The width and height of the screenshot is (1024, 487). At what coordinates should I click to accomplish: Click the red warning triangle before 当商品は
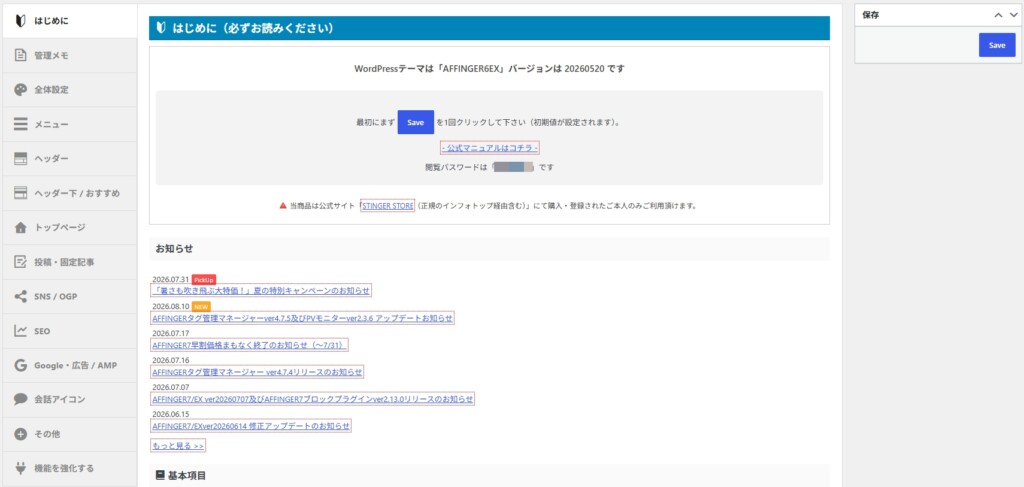(x=283, y=206)
